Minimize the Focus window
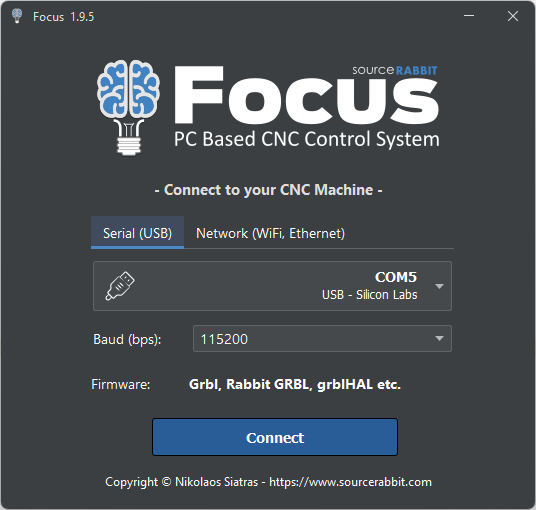 469,16
